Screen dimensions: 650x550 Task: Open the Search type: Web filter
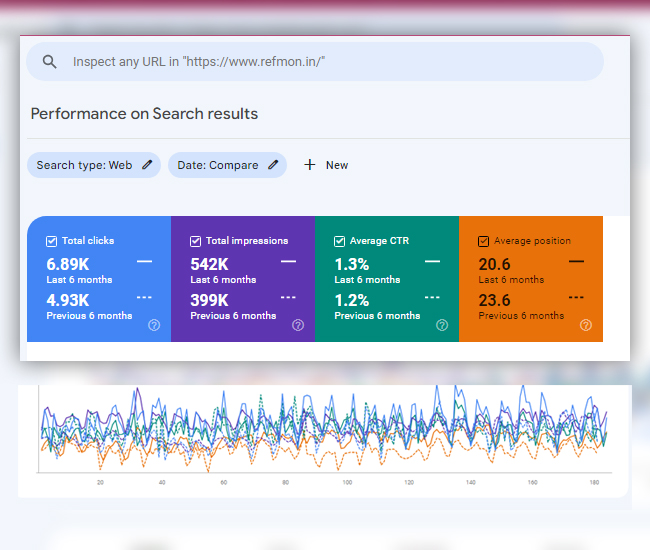pos(85,165)
